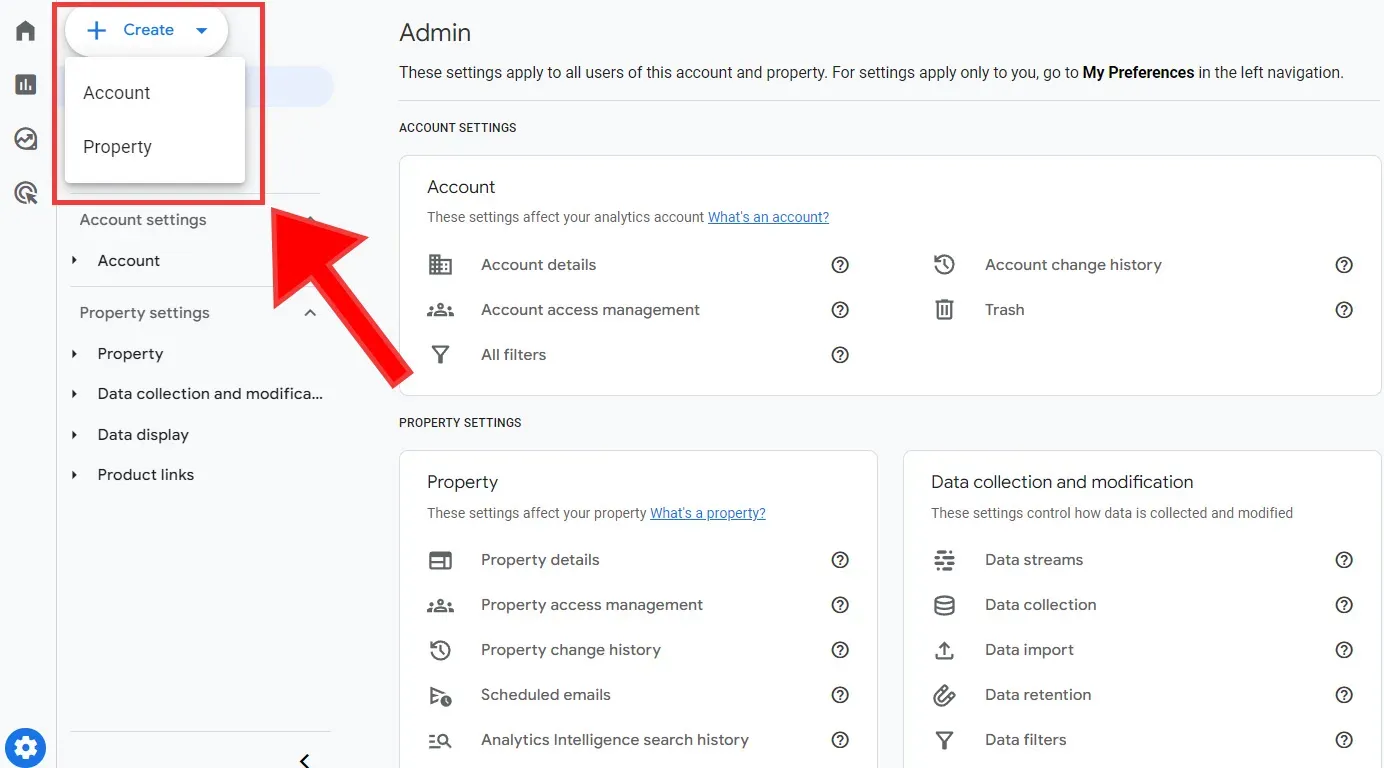Open help for Data retention
Viewport: 1384px width, 768px height.
(1344, 695)
